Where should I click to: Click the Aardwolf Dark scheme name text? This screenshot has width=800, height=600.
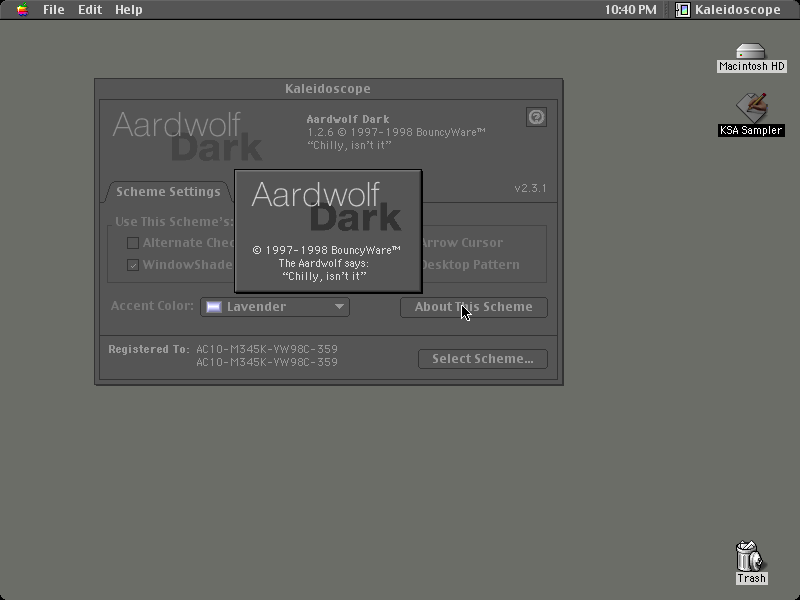coord(348,119)
